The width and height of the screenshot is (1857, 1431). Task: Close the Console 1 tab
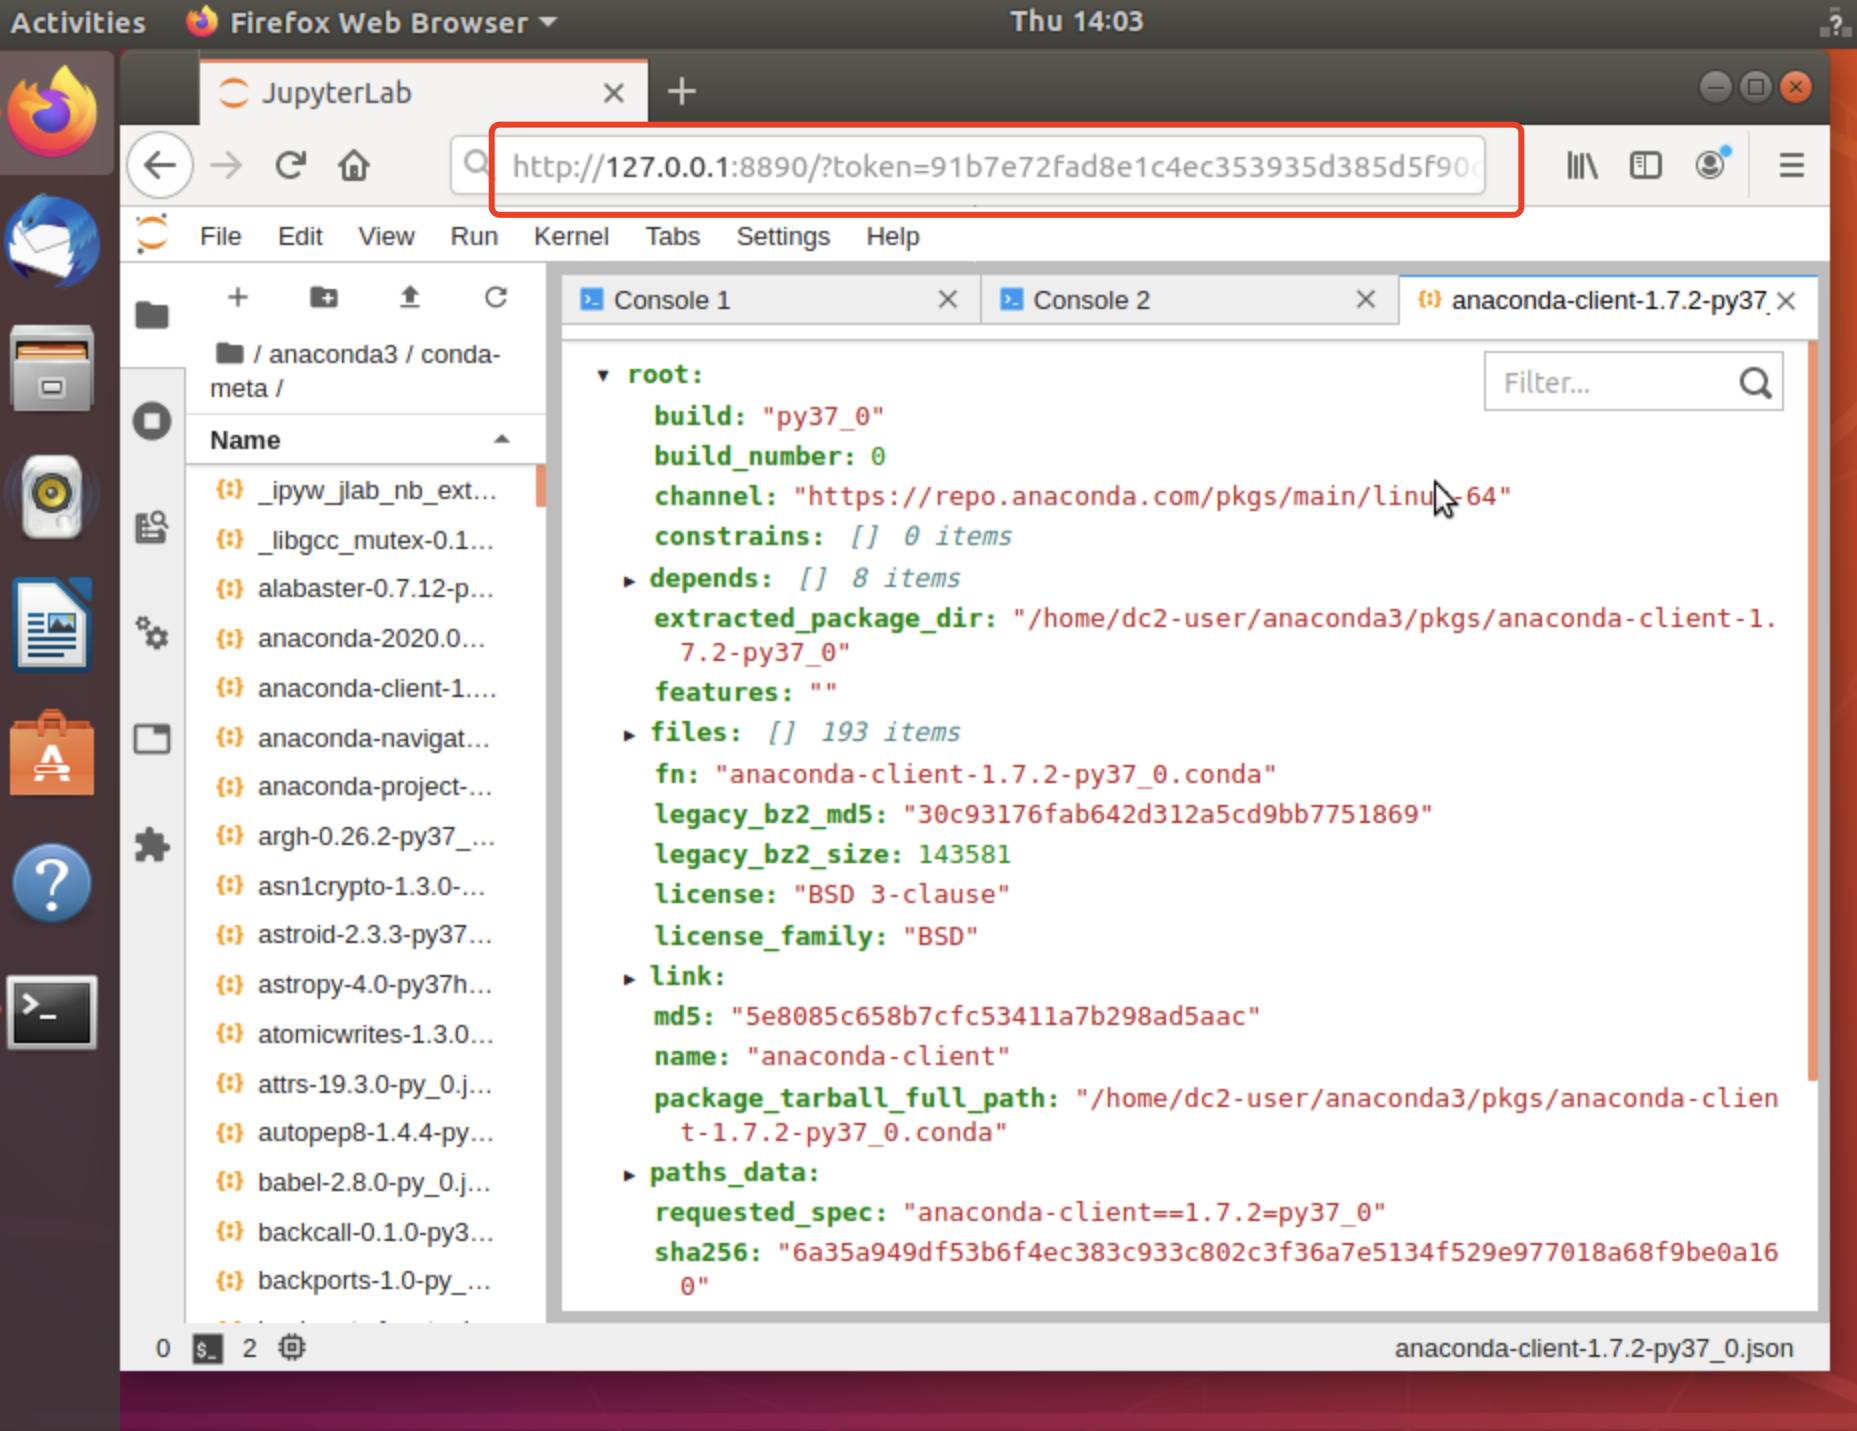(x=947, y=300)
